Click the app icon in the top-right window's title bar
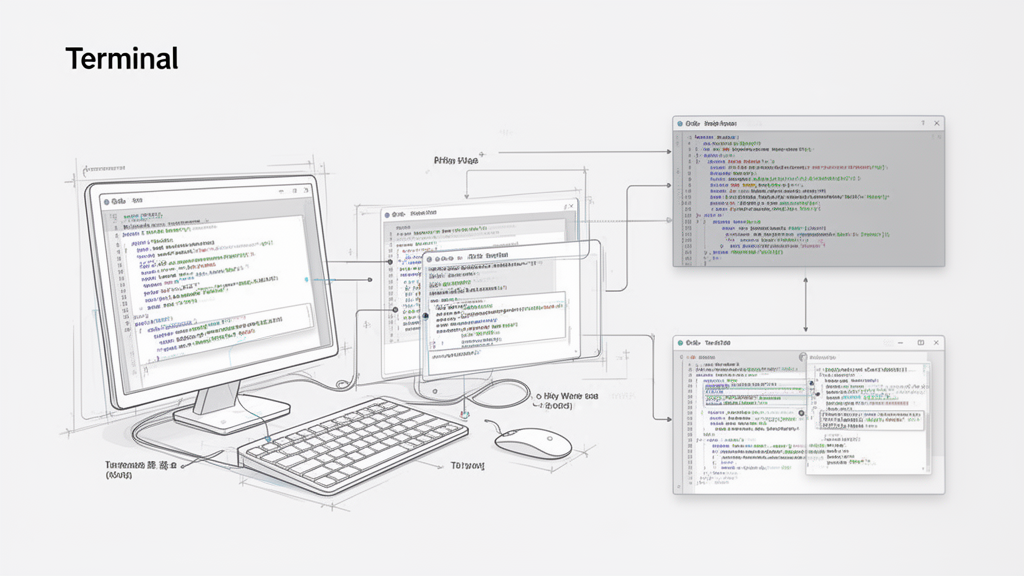 pos(679,123)
